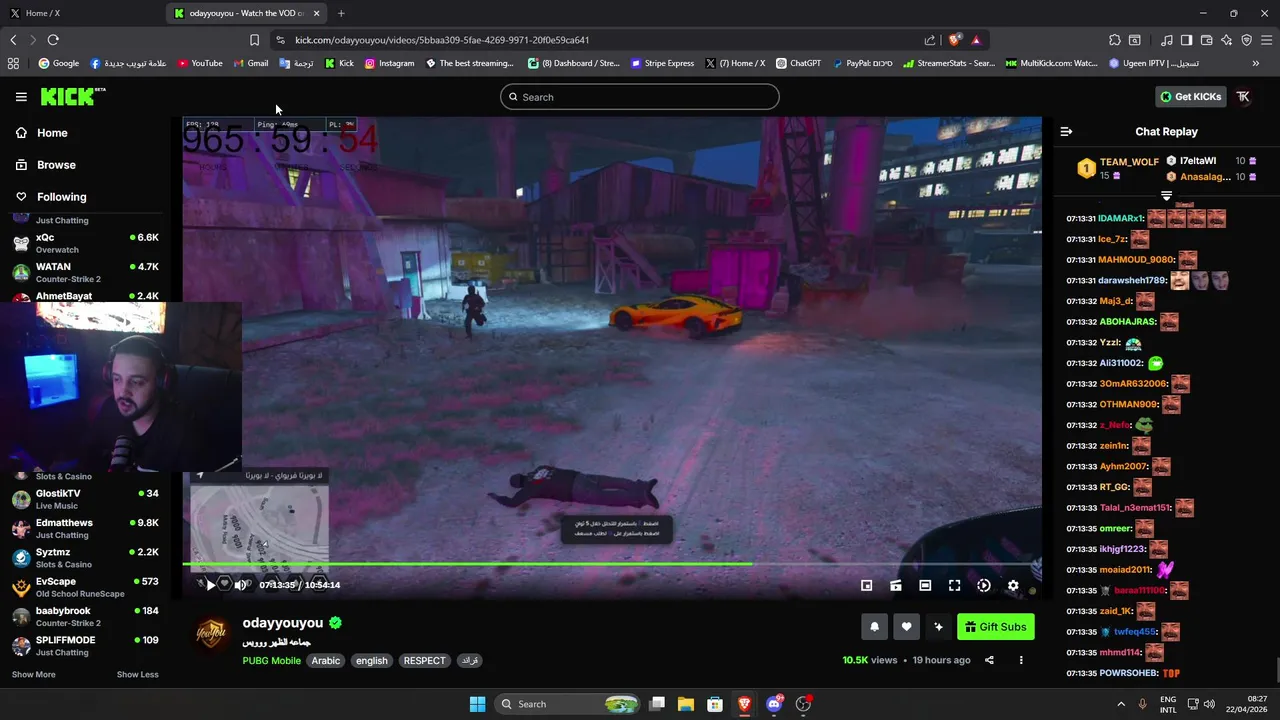Play the VOD video
Viewport: 1280px width, 720px height.
[x=210, y=585]
